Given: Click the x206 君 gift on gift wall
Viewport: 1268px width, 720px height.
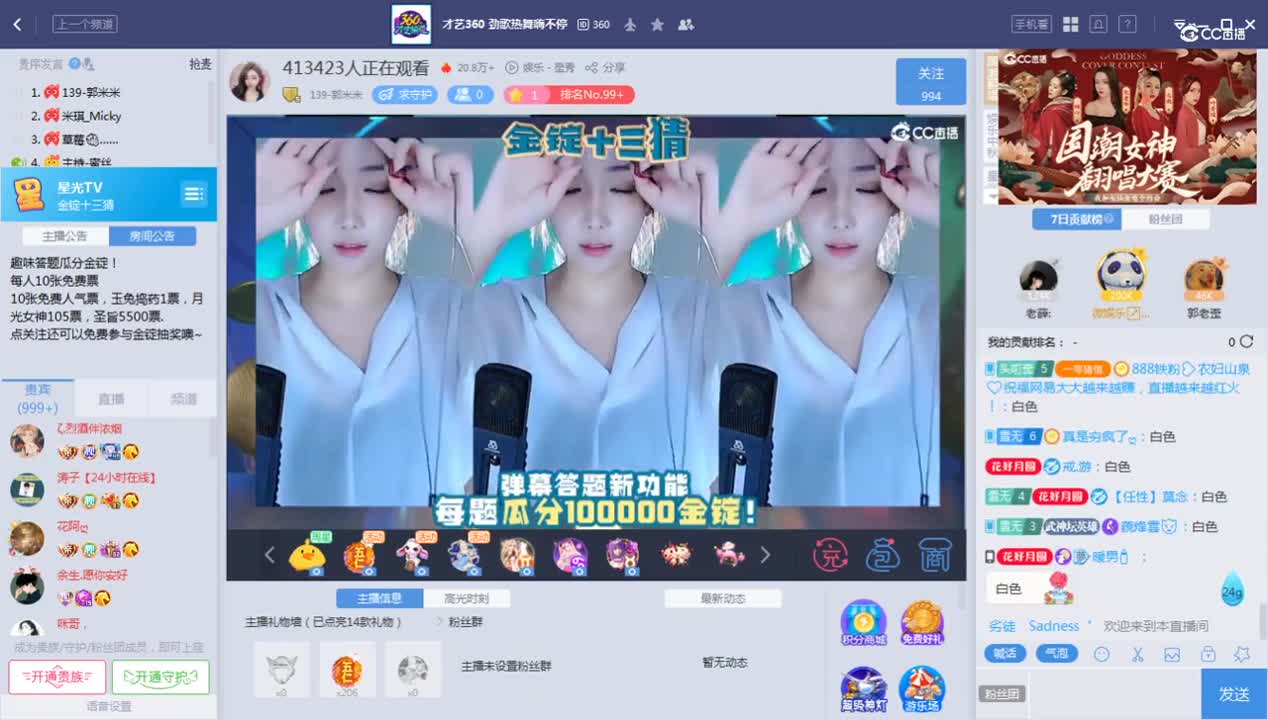Looking at the screenshot, I should pos(347,669).
